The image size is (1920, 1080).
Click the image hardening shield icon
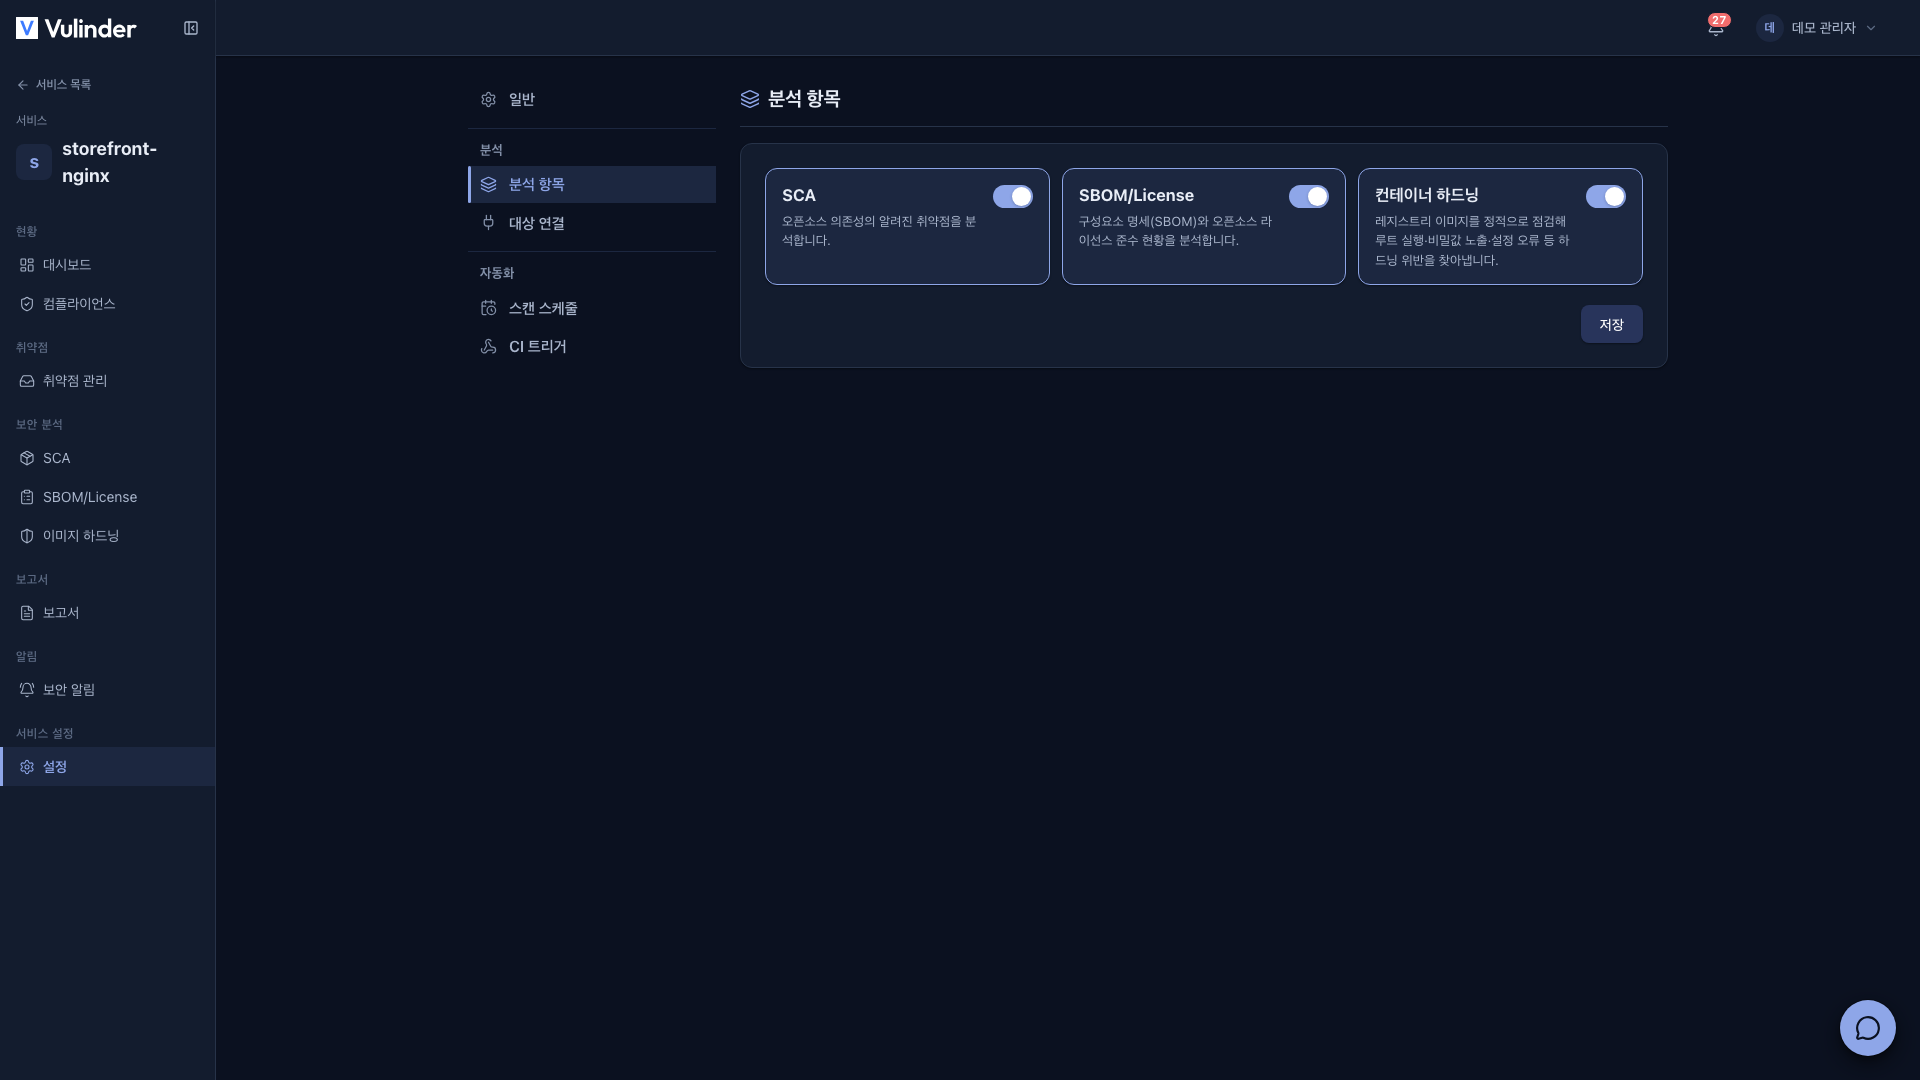(27, 536)
